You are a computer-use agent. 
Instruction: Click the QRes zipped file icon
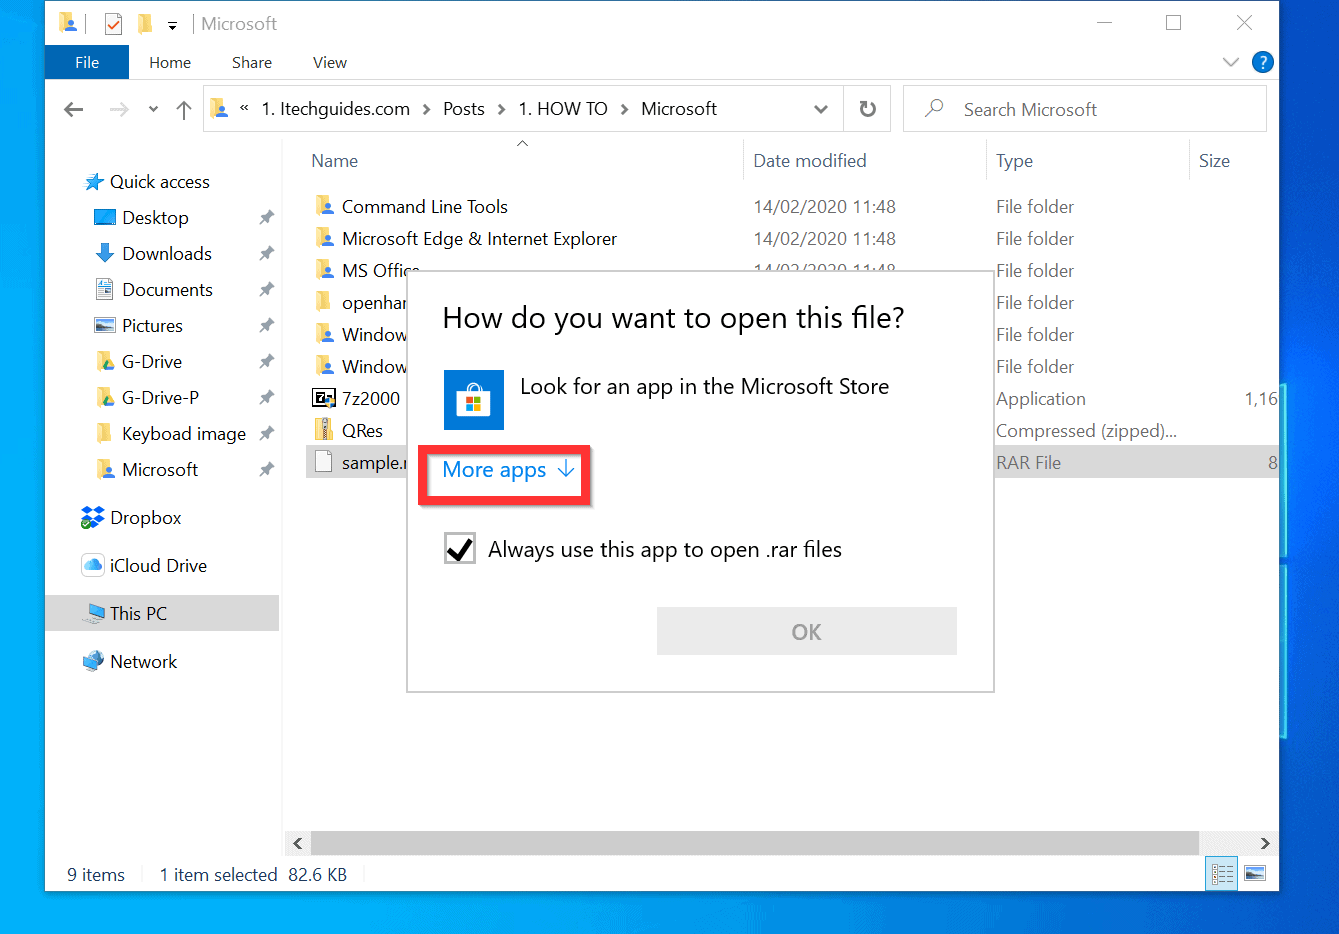(x=324, y=429)
